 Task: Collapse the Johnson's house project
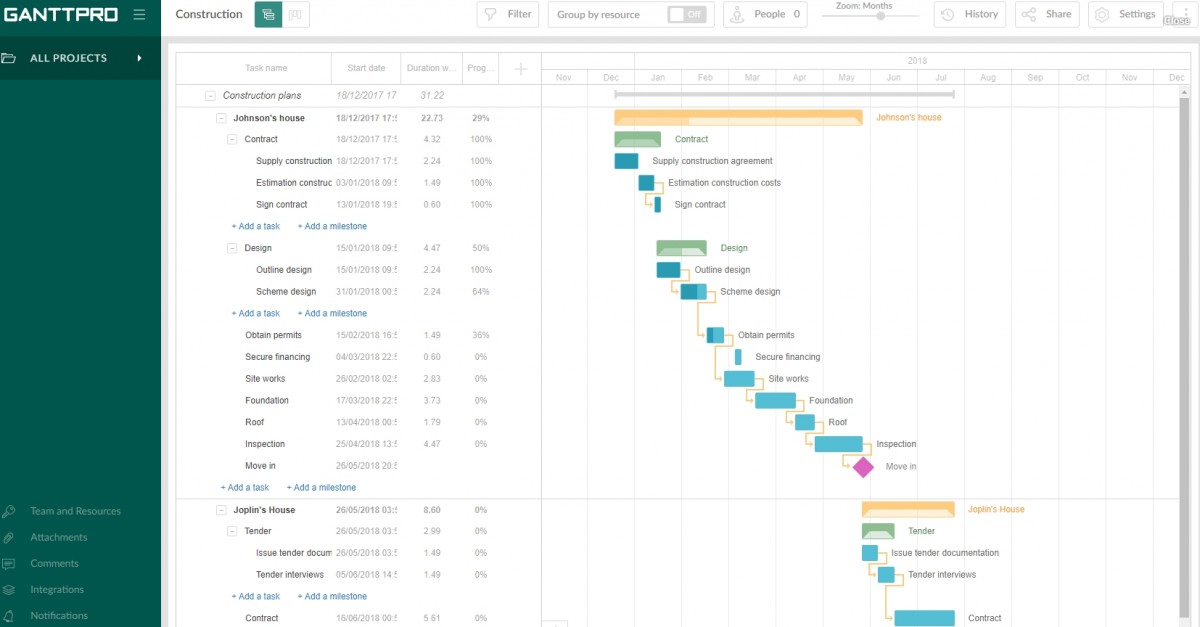click(221, 118)
